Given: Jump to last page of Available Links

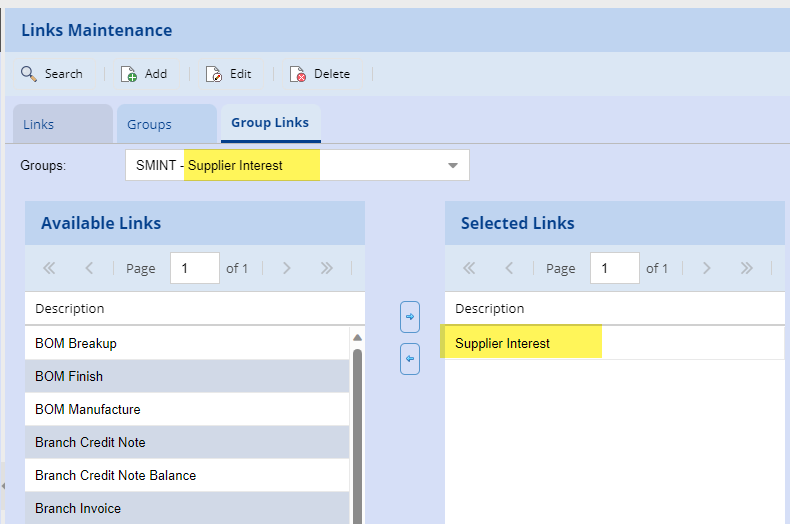Looking at the screenshot, I should tap(326, 268).
